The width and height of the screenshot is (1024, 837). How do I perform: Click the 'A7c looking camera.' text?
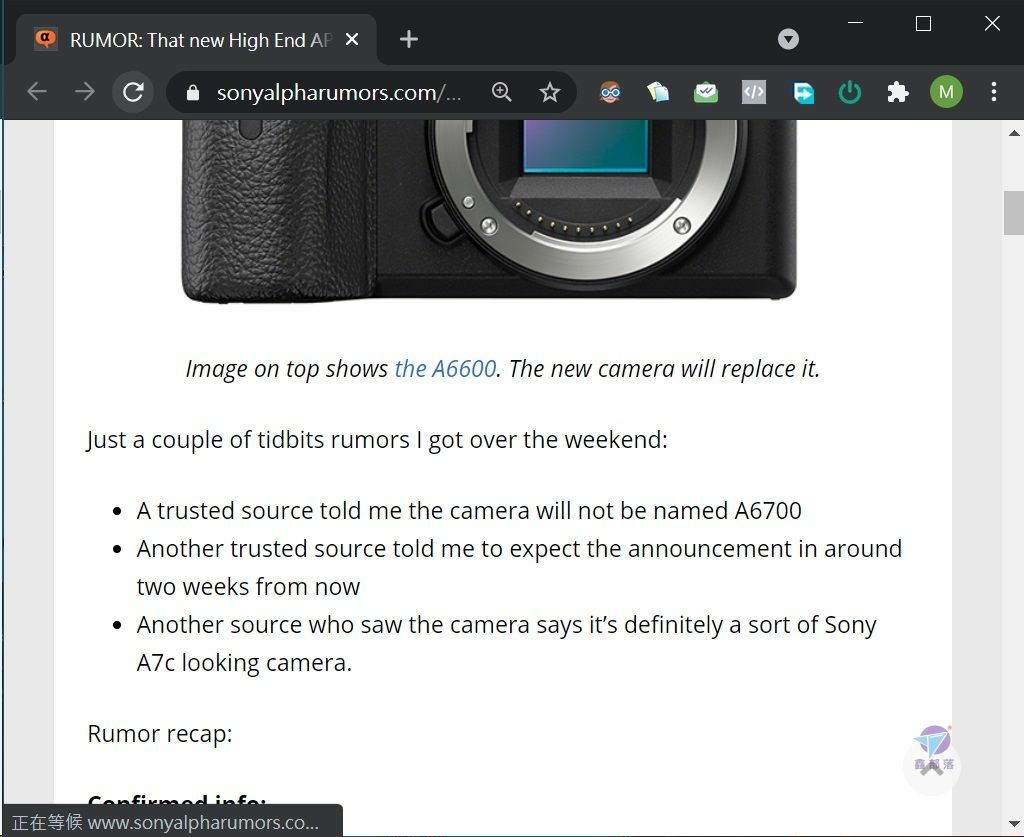pyautogui.click(x=244, y=663)
